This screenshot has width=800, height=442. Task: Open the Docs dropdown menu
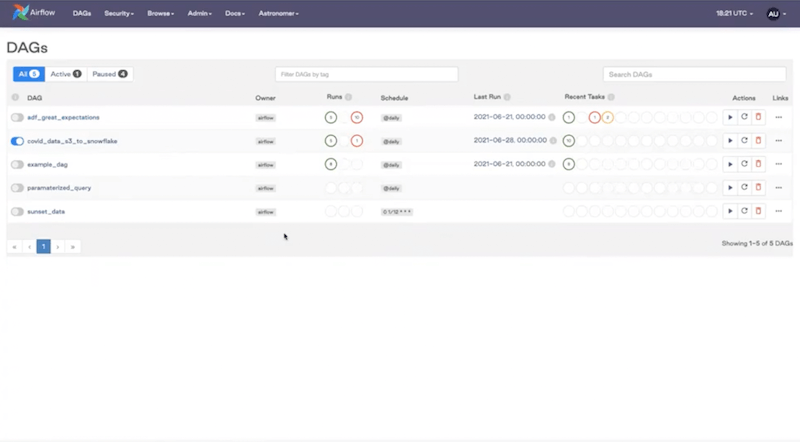coord(235,13)
